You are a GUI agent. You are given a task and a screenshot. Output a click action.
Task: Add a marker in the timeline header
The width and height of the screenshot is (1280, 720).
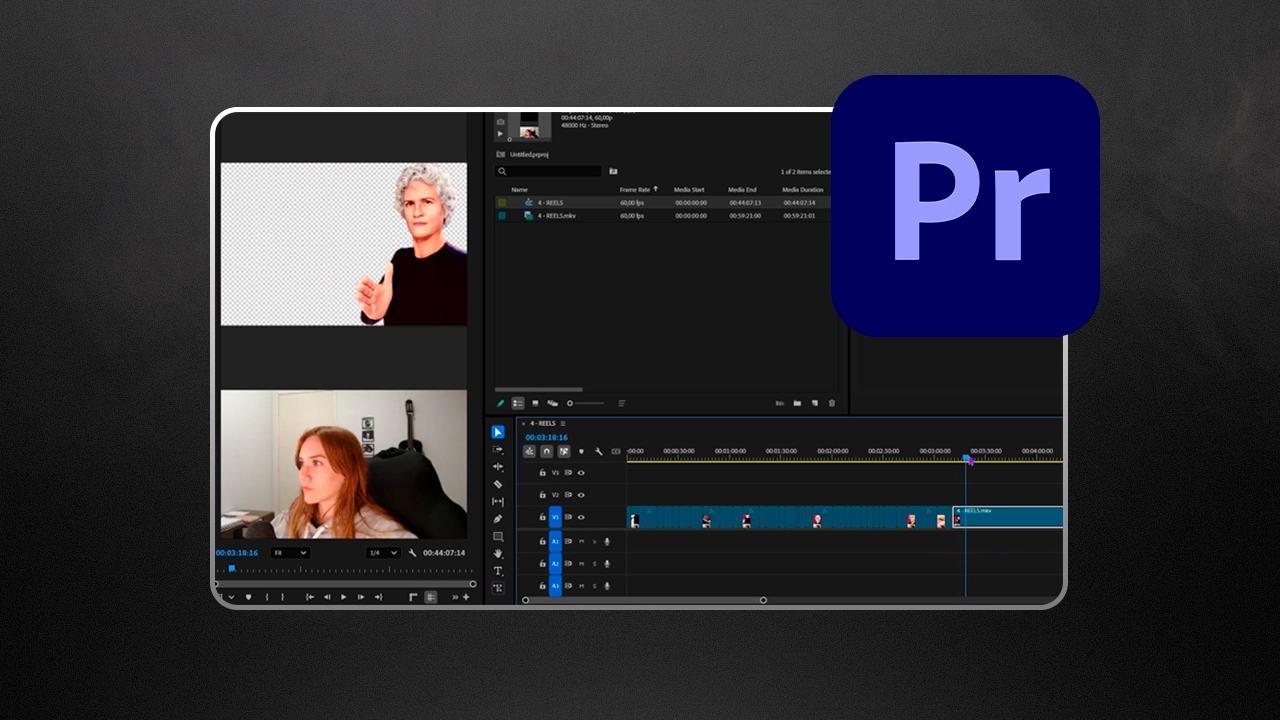pos(581,451)
